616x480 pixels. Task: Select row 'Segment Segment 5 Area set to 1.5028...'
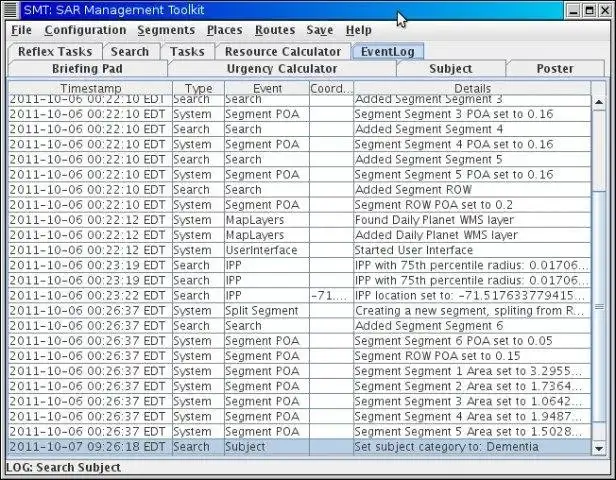[x=299, y=432]
